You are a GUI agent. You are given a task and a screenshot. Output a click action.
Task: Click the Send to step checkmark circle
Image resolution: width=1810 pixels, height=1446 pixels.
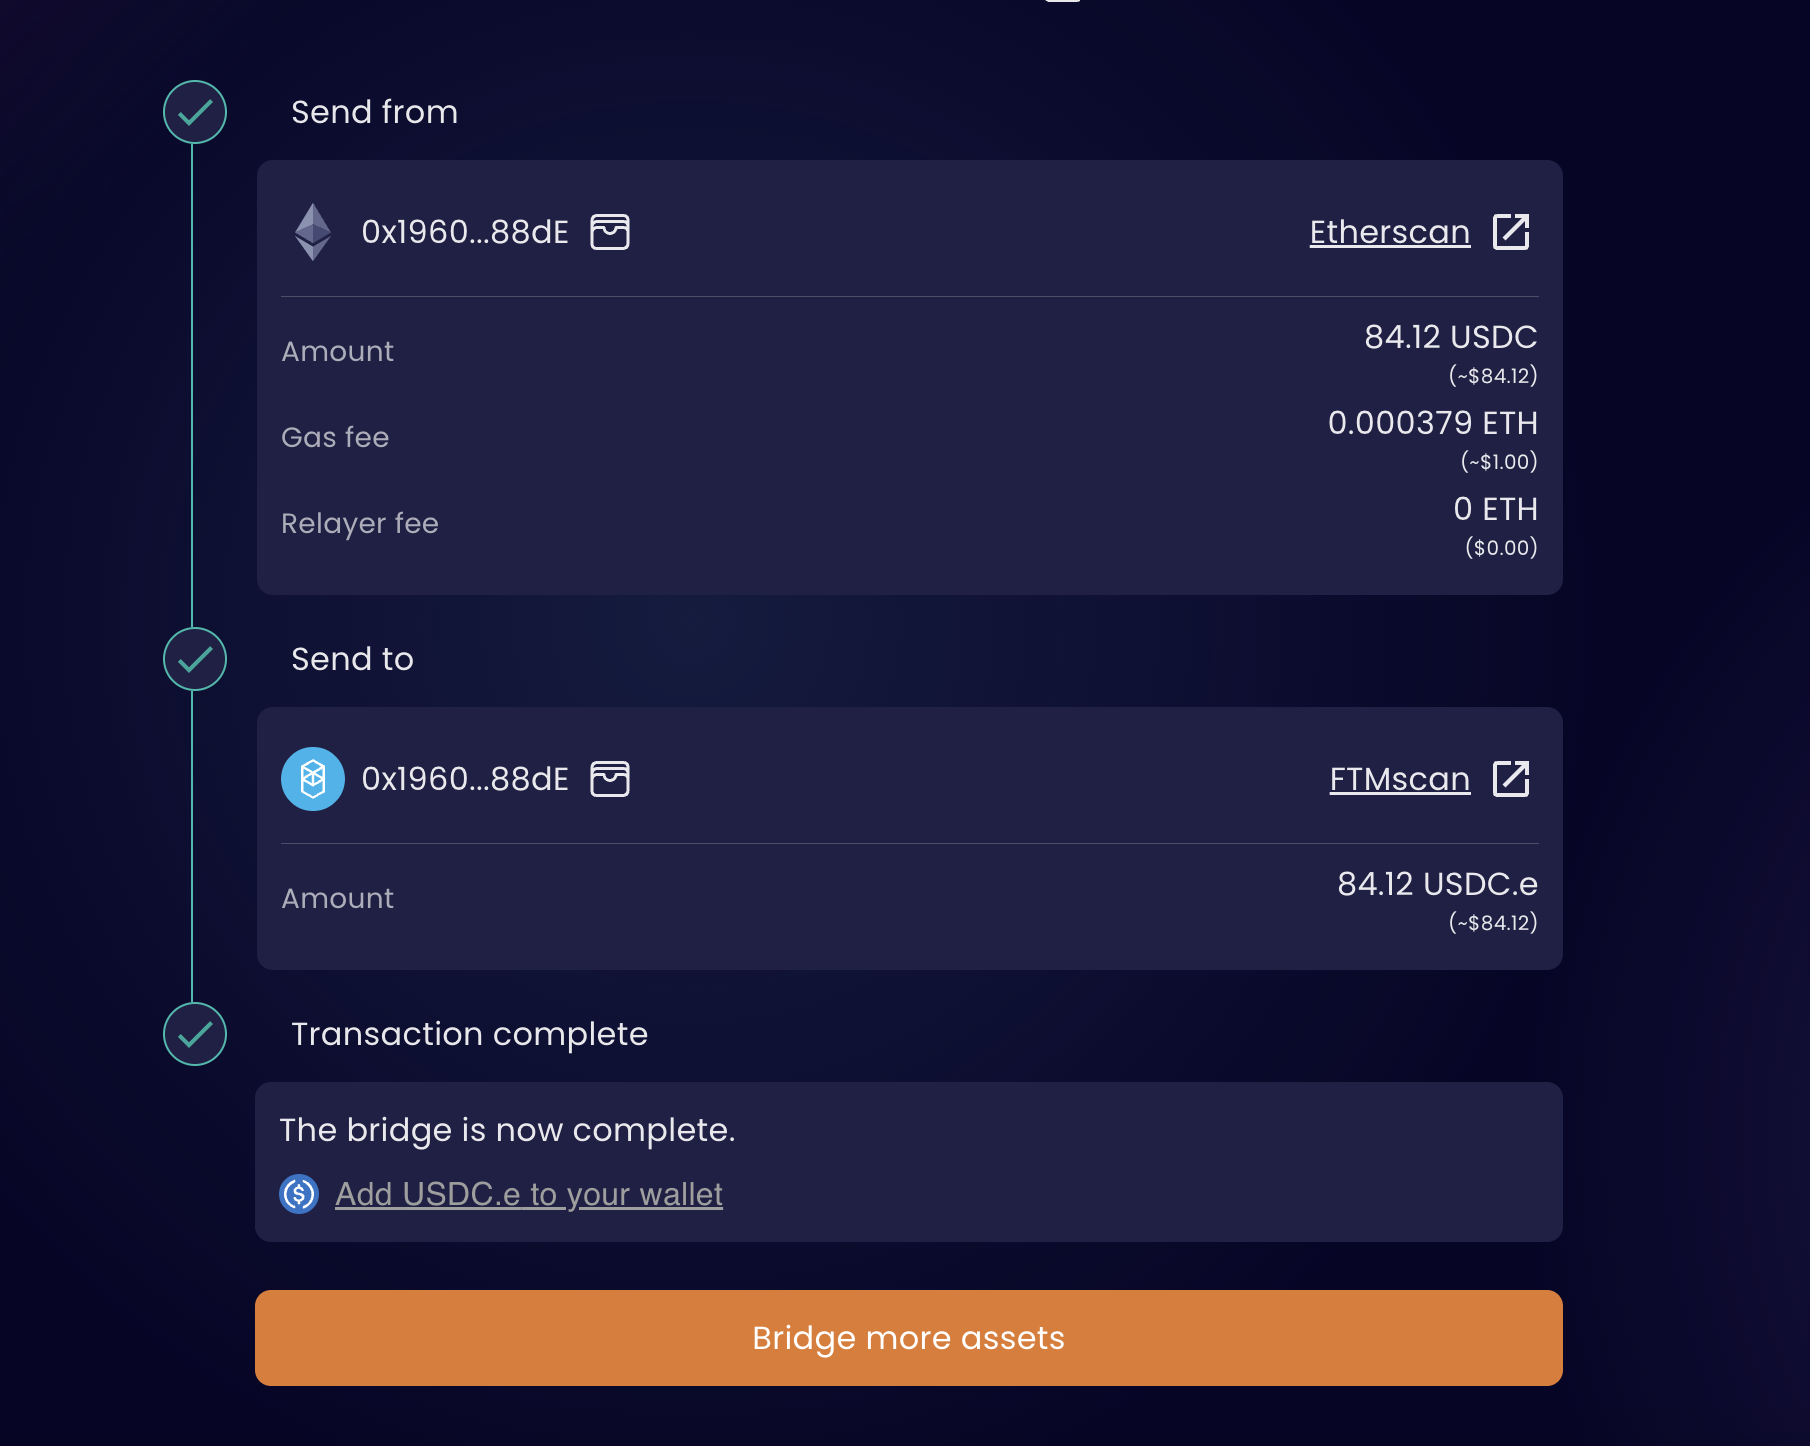[195, 659]
